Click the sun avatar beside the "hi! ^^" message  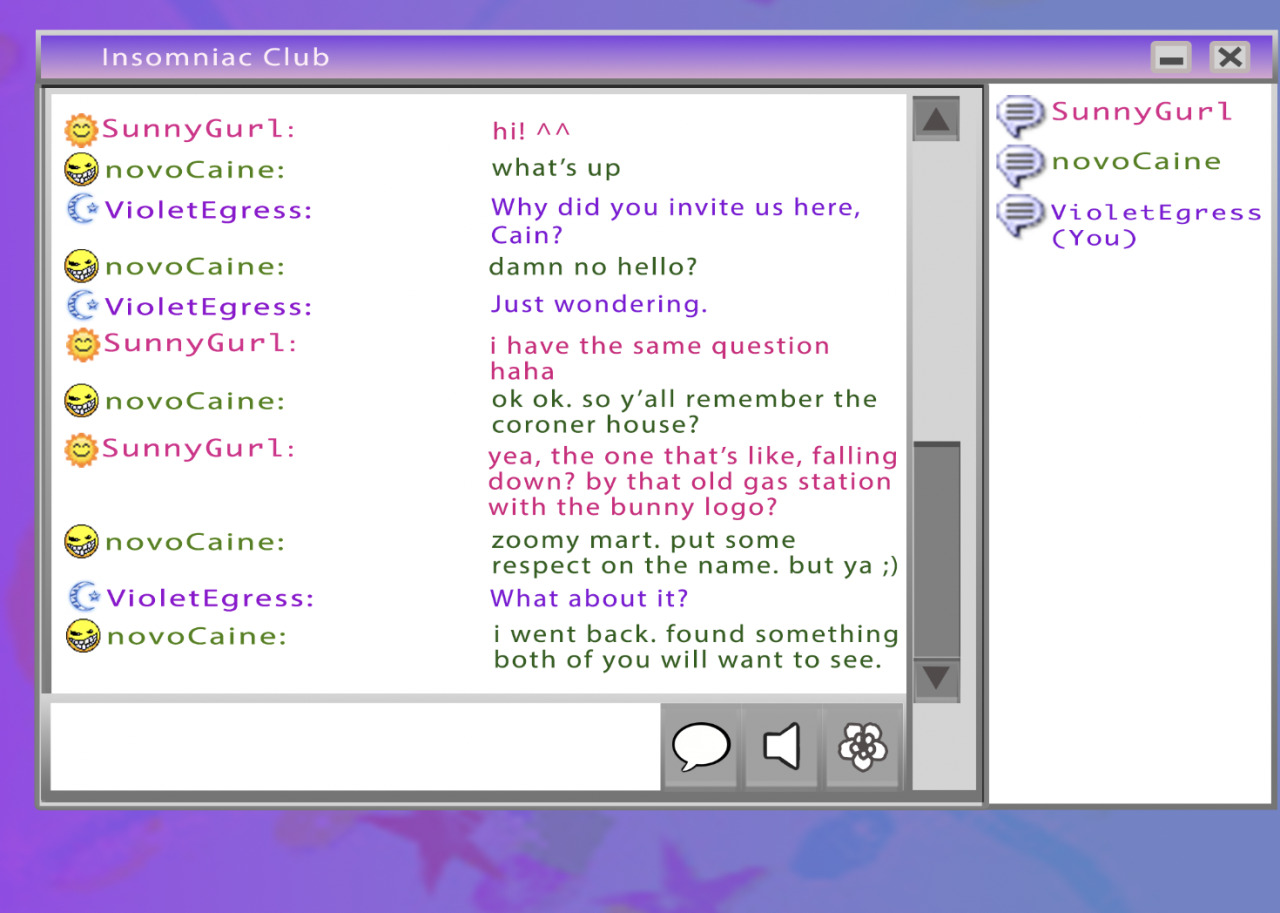82,129
